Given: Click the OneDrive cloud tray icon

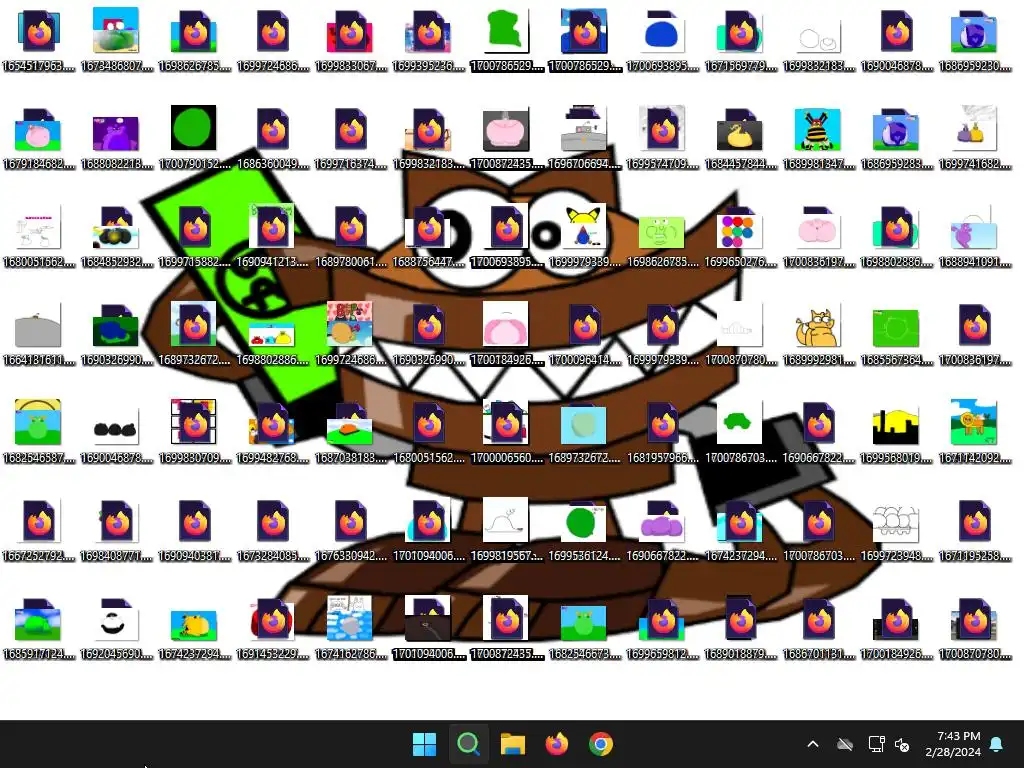Looking at the screenshot, I should (845, 744).
